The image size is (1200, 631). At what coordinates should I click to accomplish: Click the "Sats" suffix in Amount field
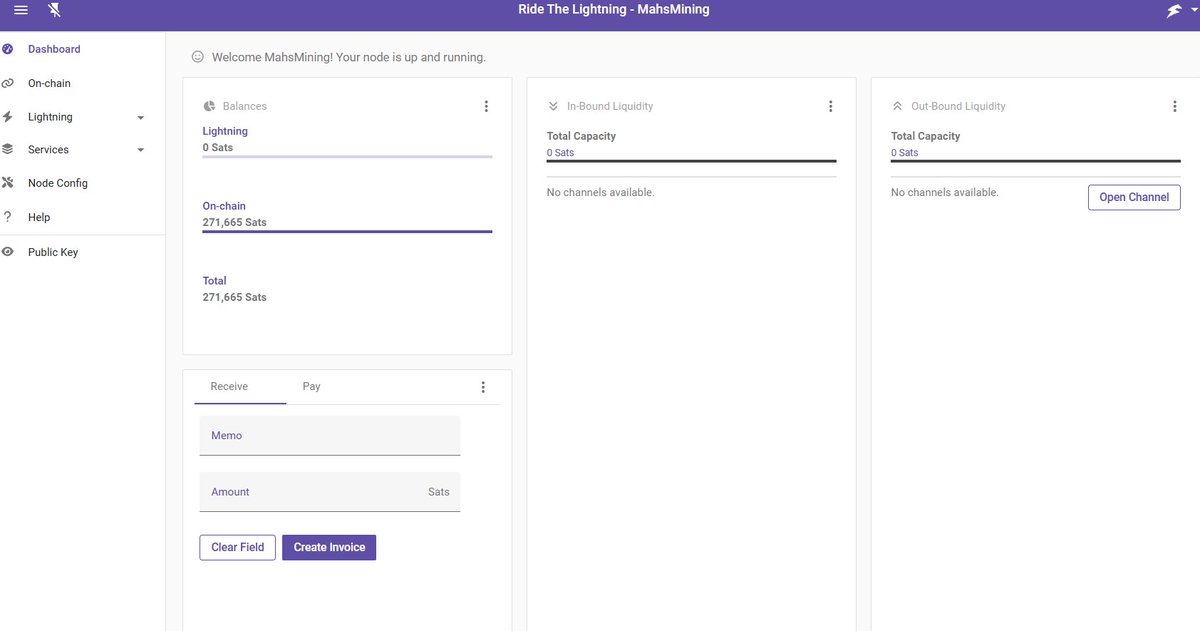click(439, 492)
